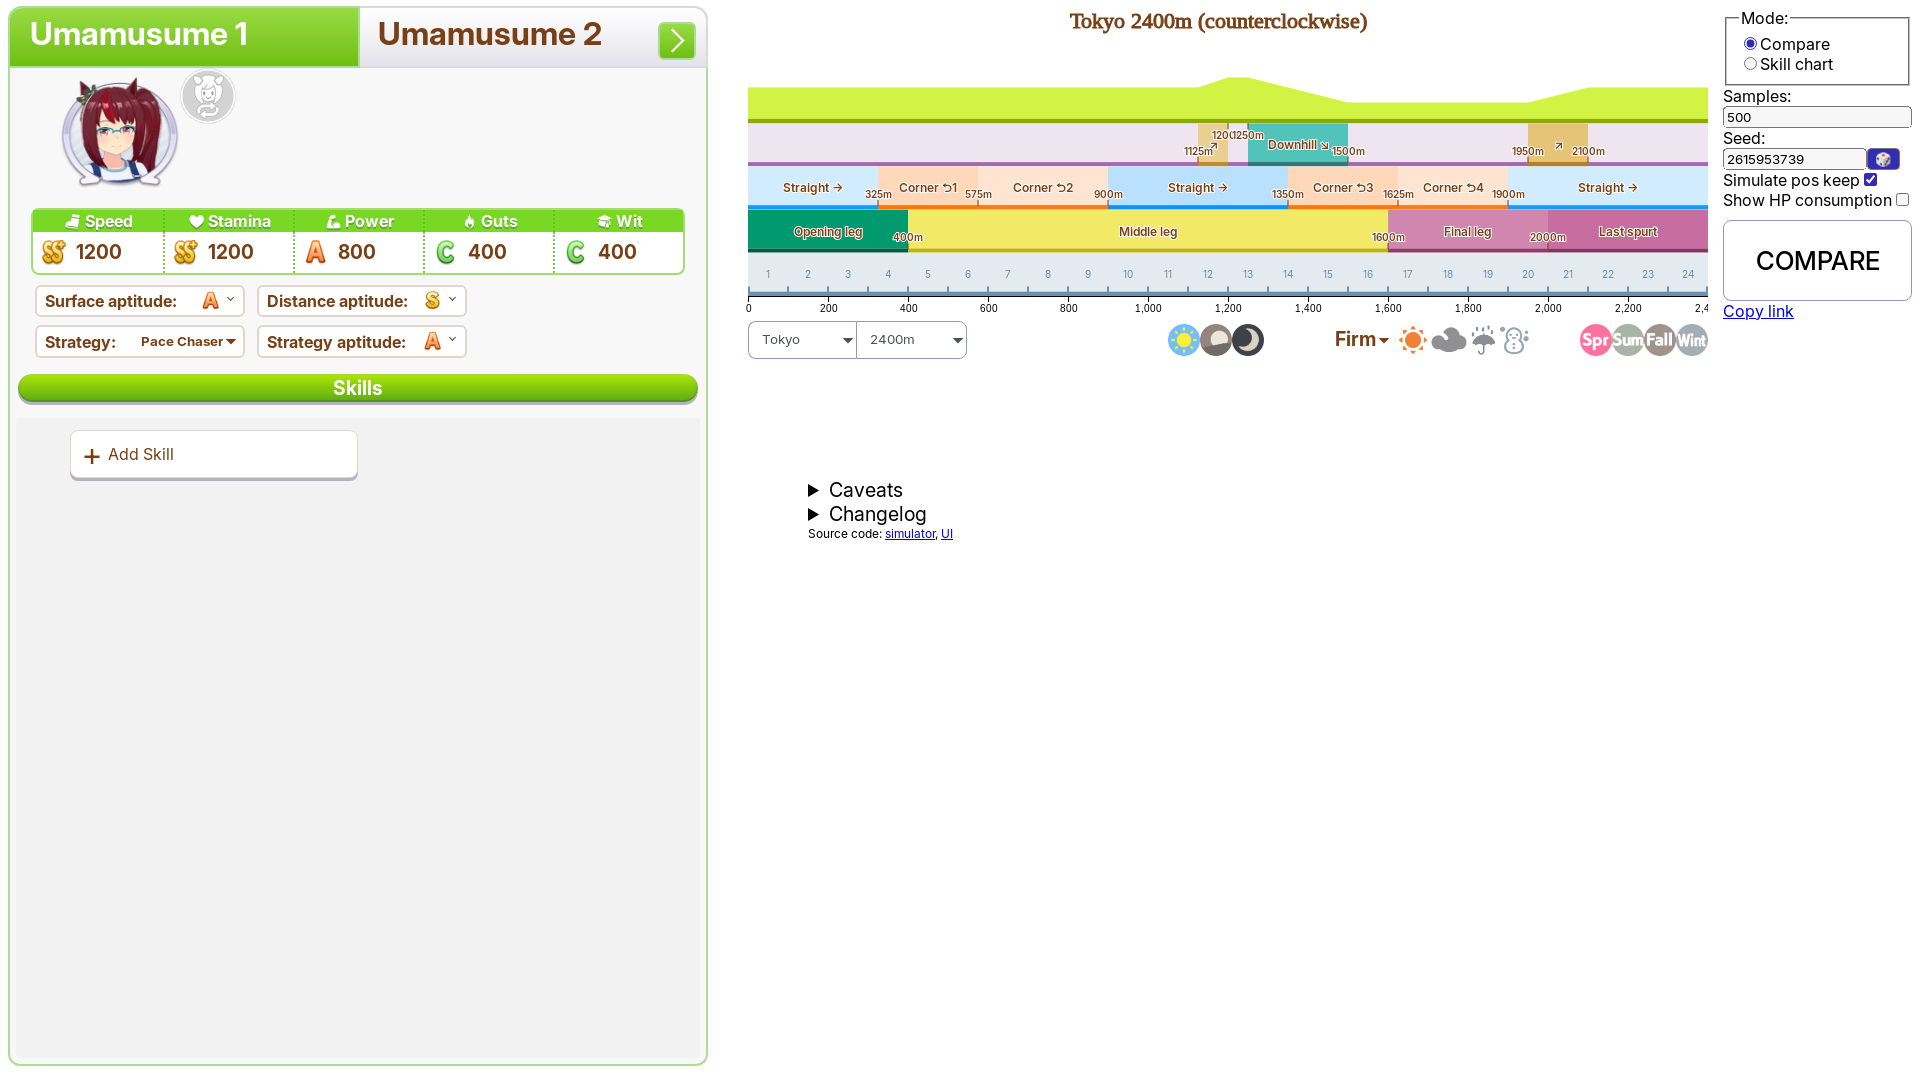Expand the Caveats section
Image resolution: width=1920 pixels, height=1080 pixels.
(x=855, y=490)
